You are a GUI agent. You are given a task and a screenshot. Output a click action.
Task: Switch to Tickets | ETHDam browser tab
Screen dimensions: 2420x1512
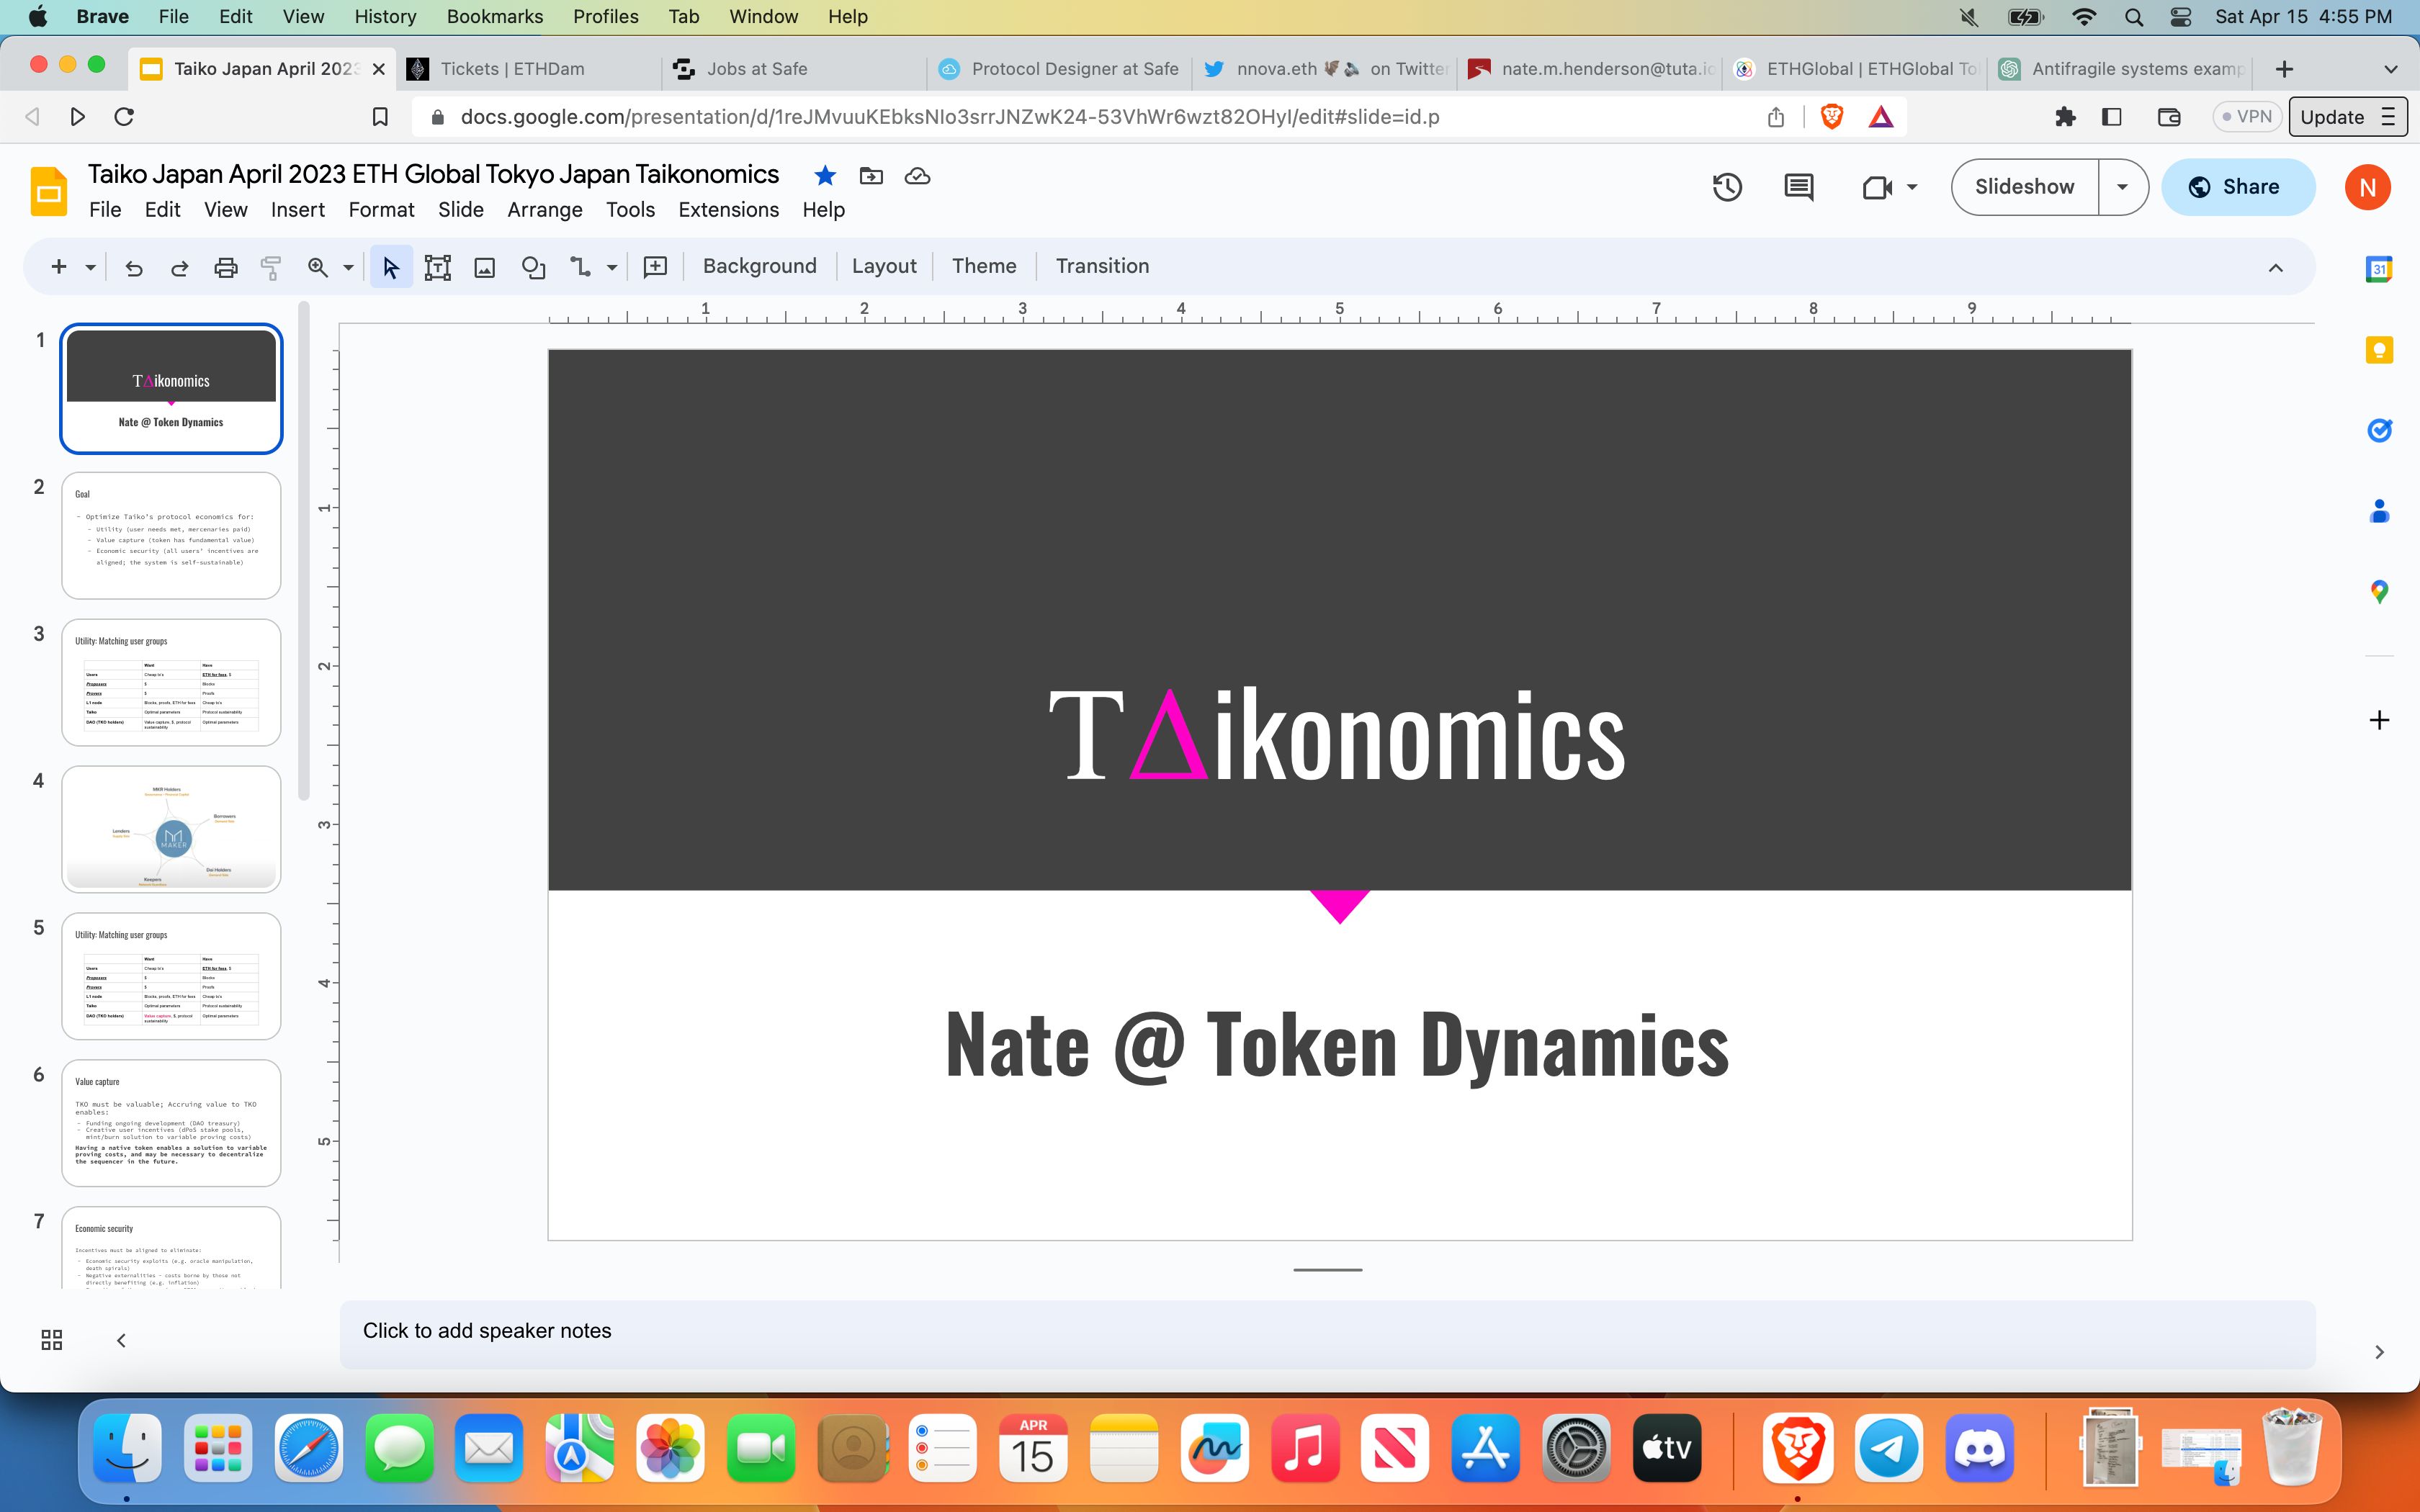(528, 69)
